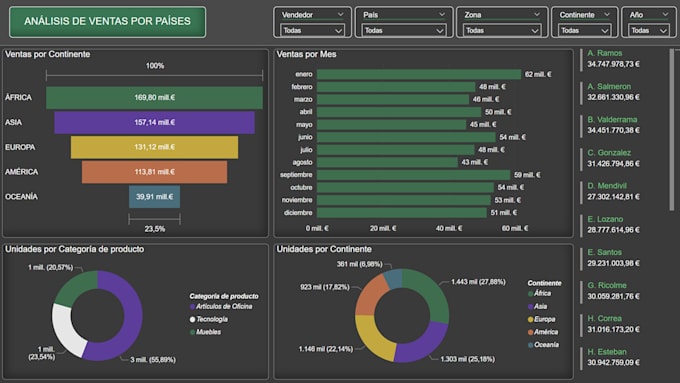
Task: Click the julio sales bar
Action: coord(396,150)
